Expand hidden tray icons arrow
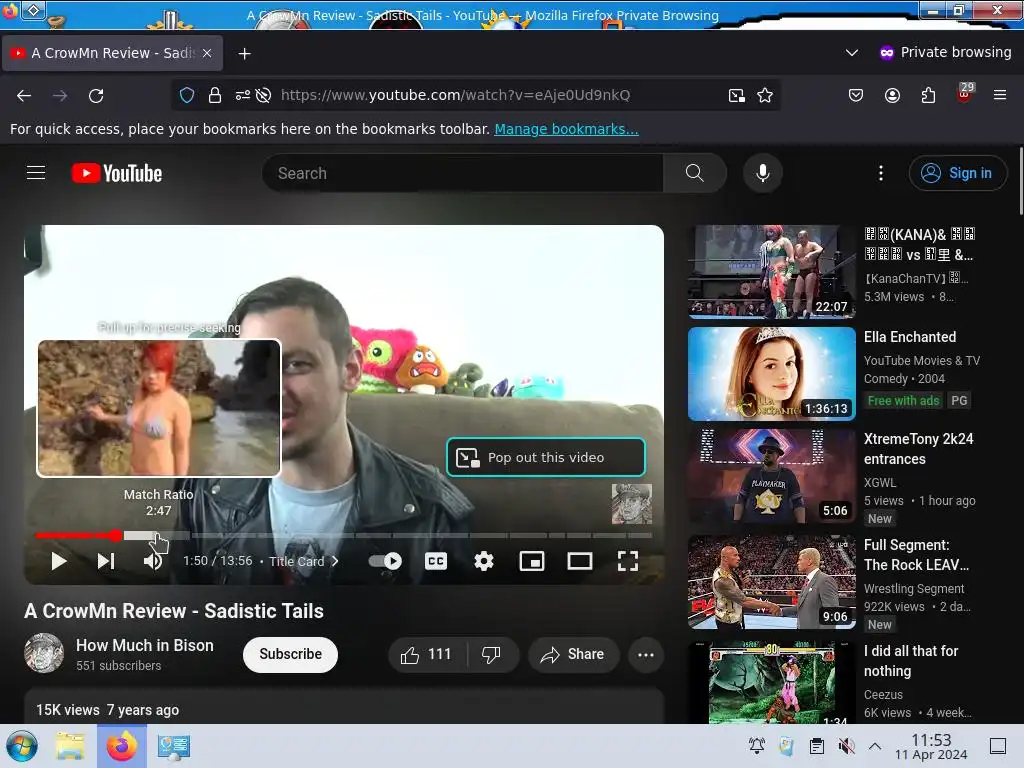This screenshot has height=768, width=1024. point(874,746)
